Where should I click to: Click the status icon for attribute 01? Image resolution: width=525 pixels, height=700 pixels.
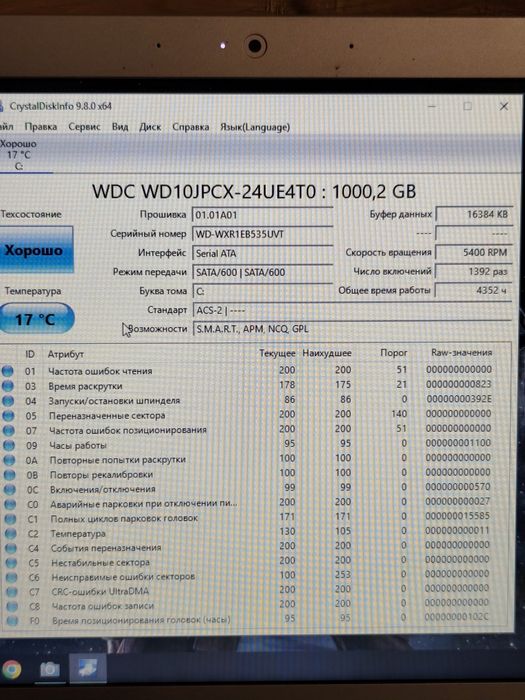8,371
